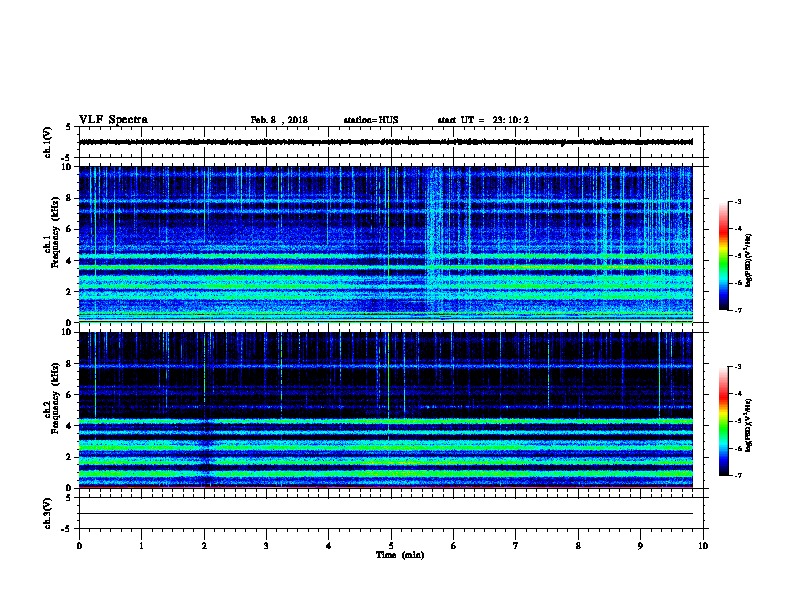Viewport: 792px width, 612px height.
Task: Click the "ch.3(V)" axis label
Action: coord(48,513)
